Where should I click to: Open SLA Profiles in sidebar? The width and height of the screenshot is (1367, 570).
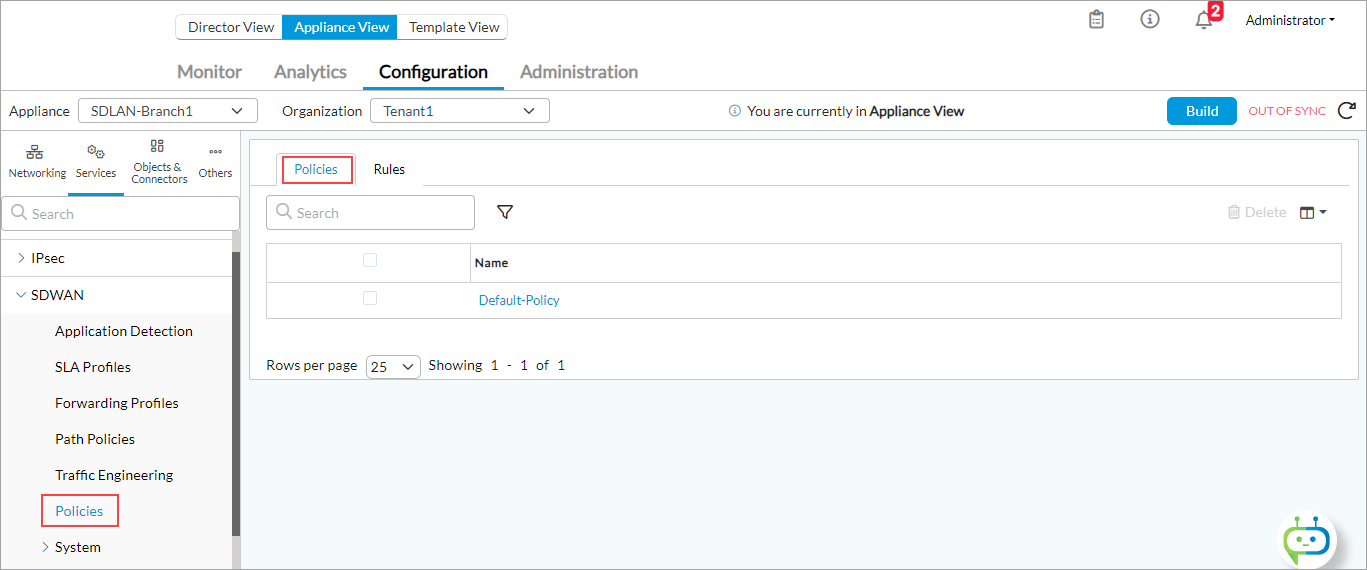point(93,367)
